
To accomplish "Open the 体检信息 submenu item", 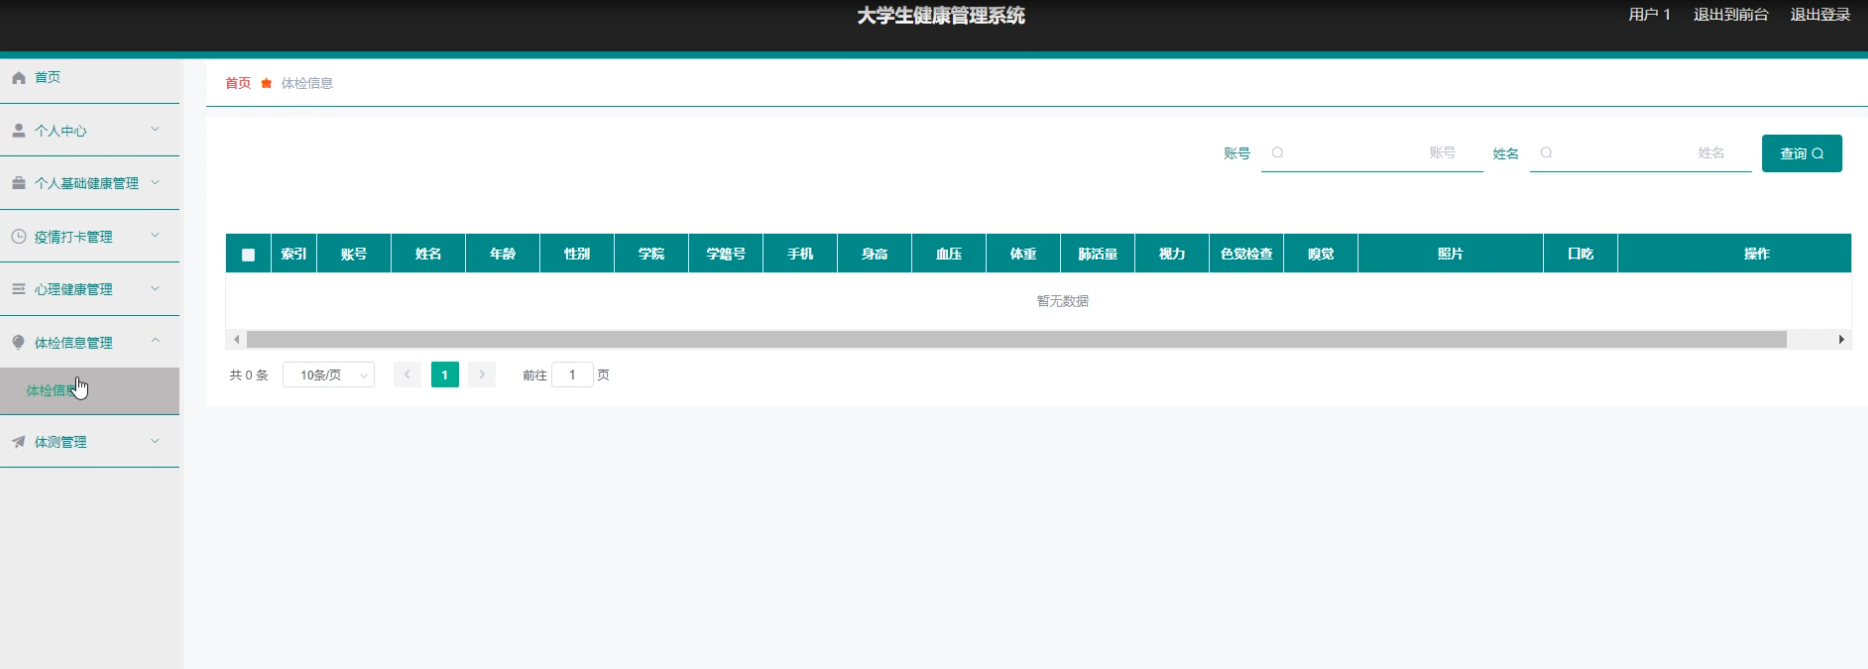I will (x=90, y=391).
